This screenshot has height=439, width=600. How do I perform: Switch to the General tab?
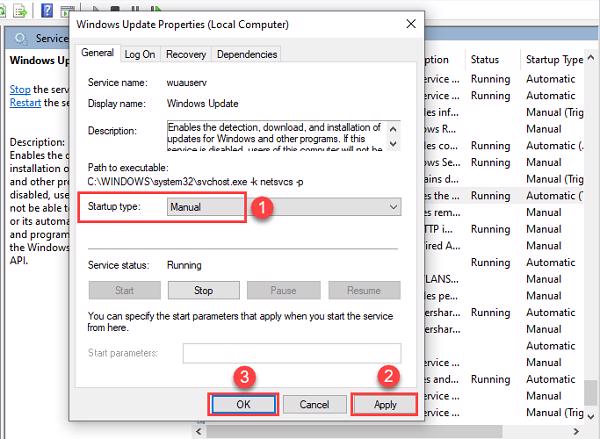click(97, 54)
